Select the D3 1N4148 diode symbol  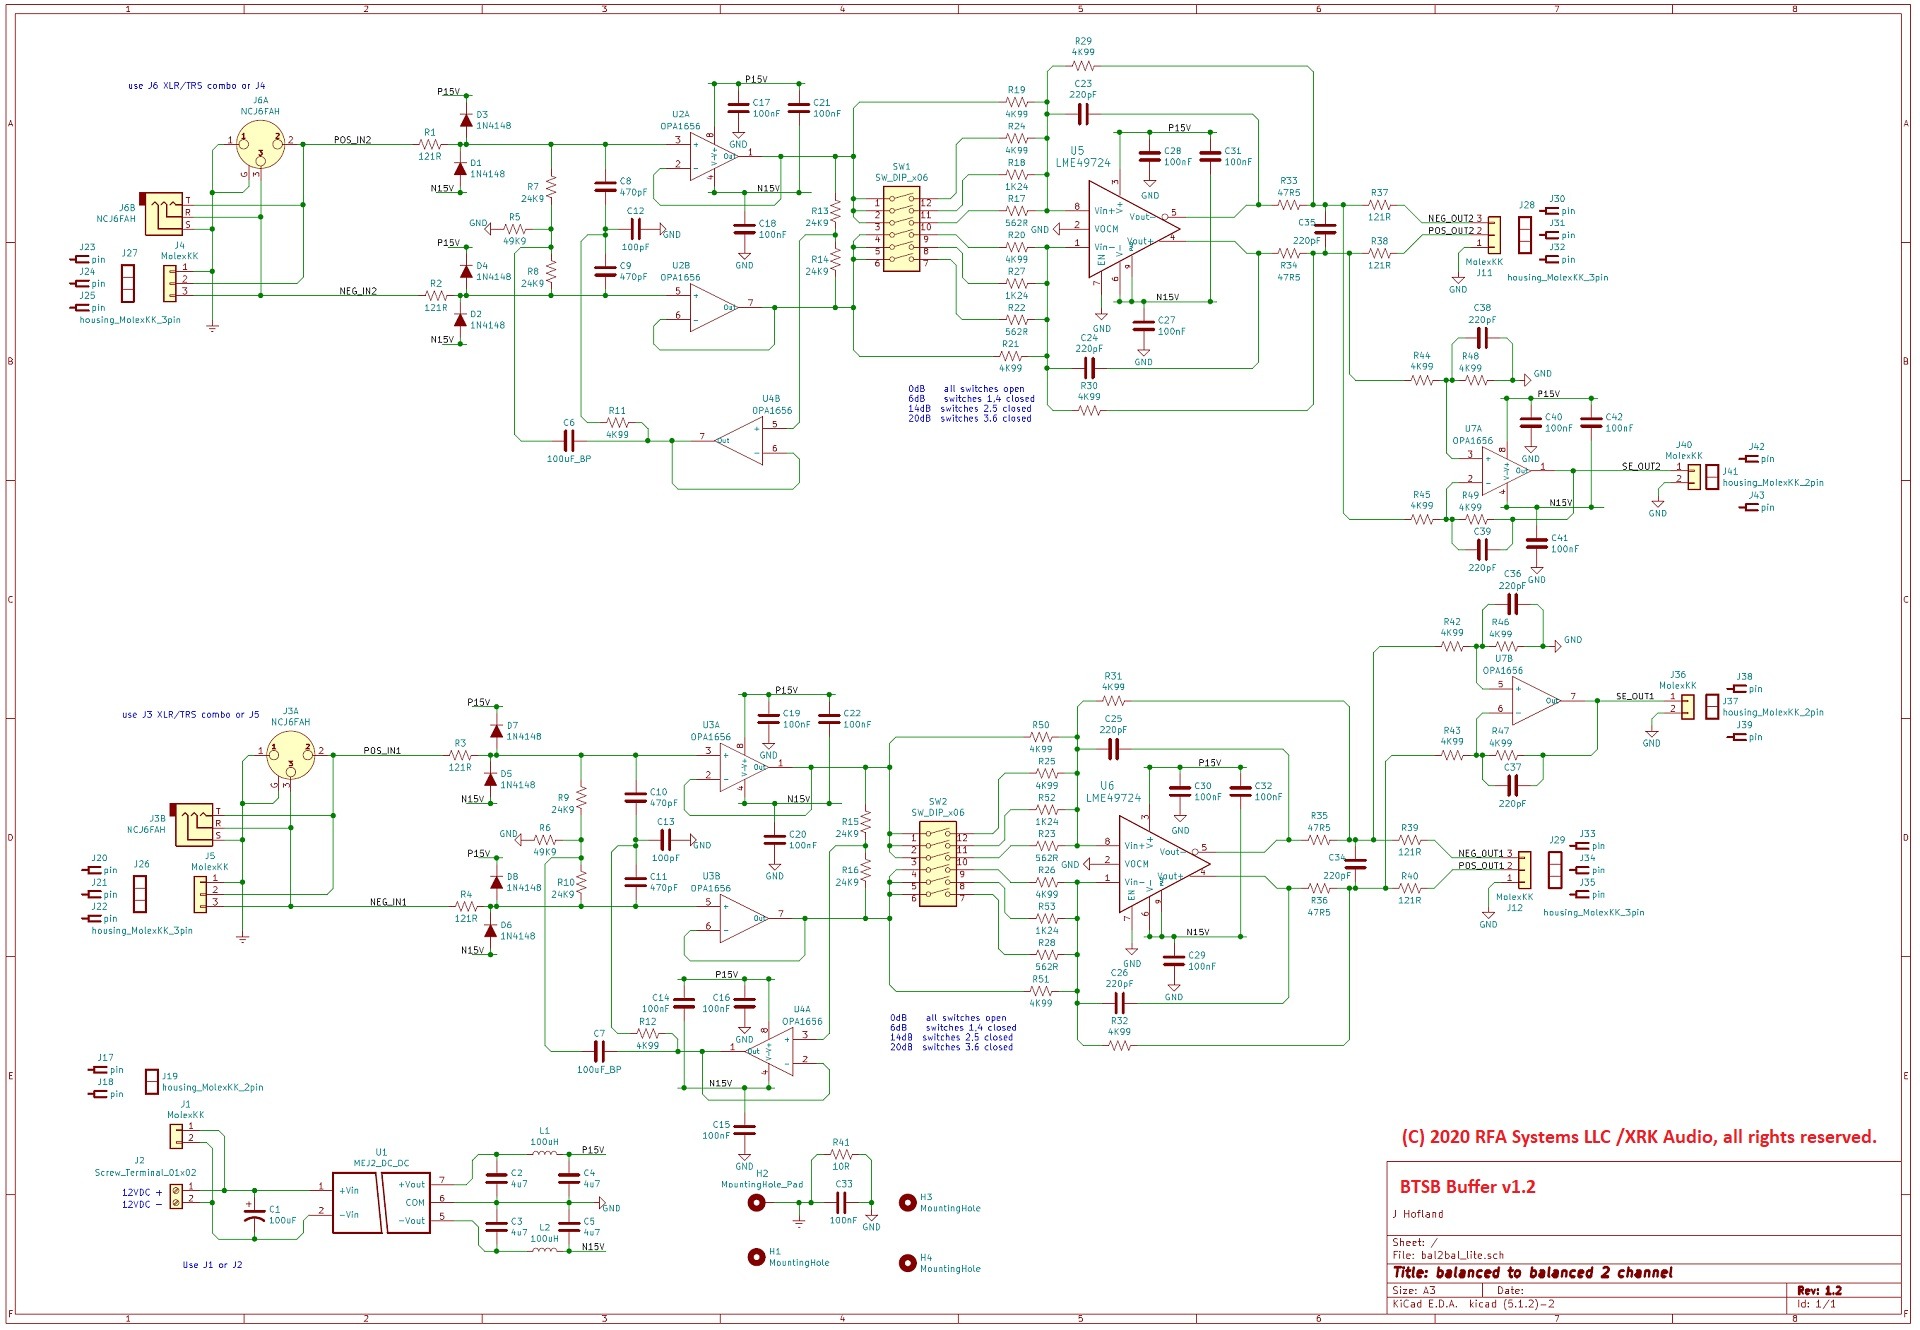466,119
